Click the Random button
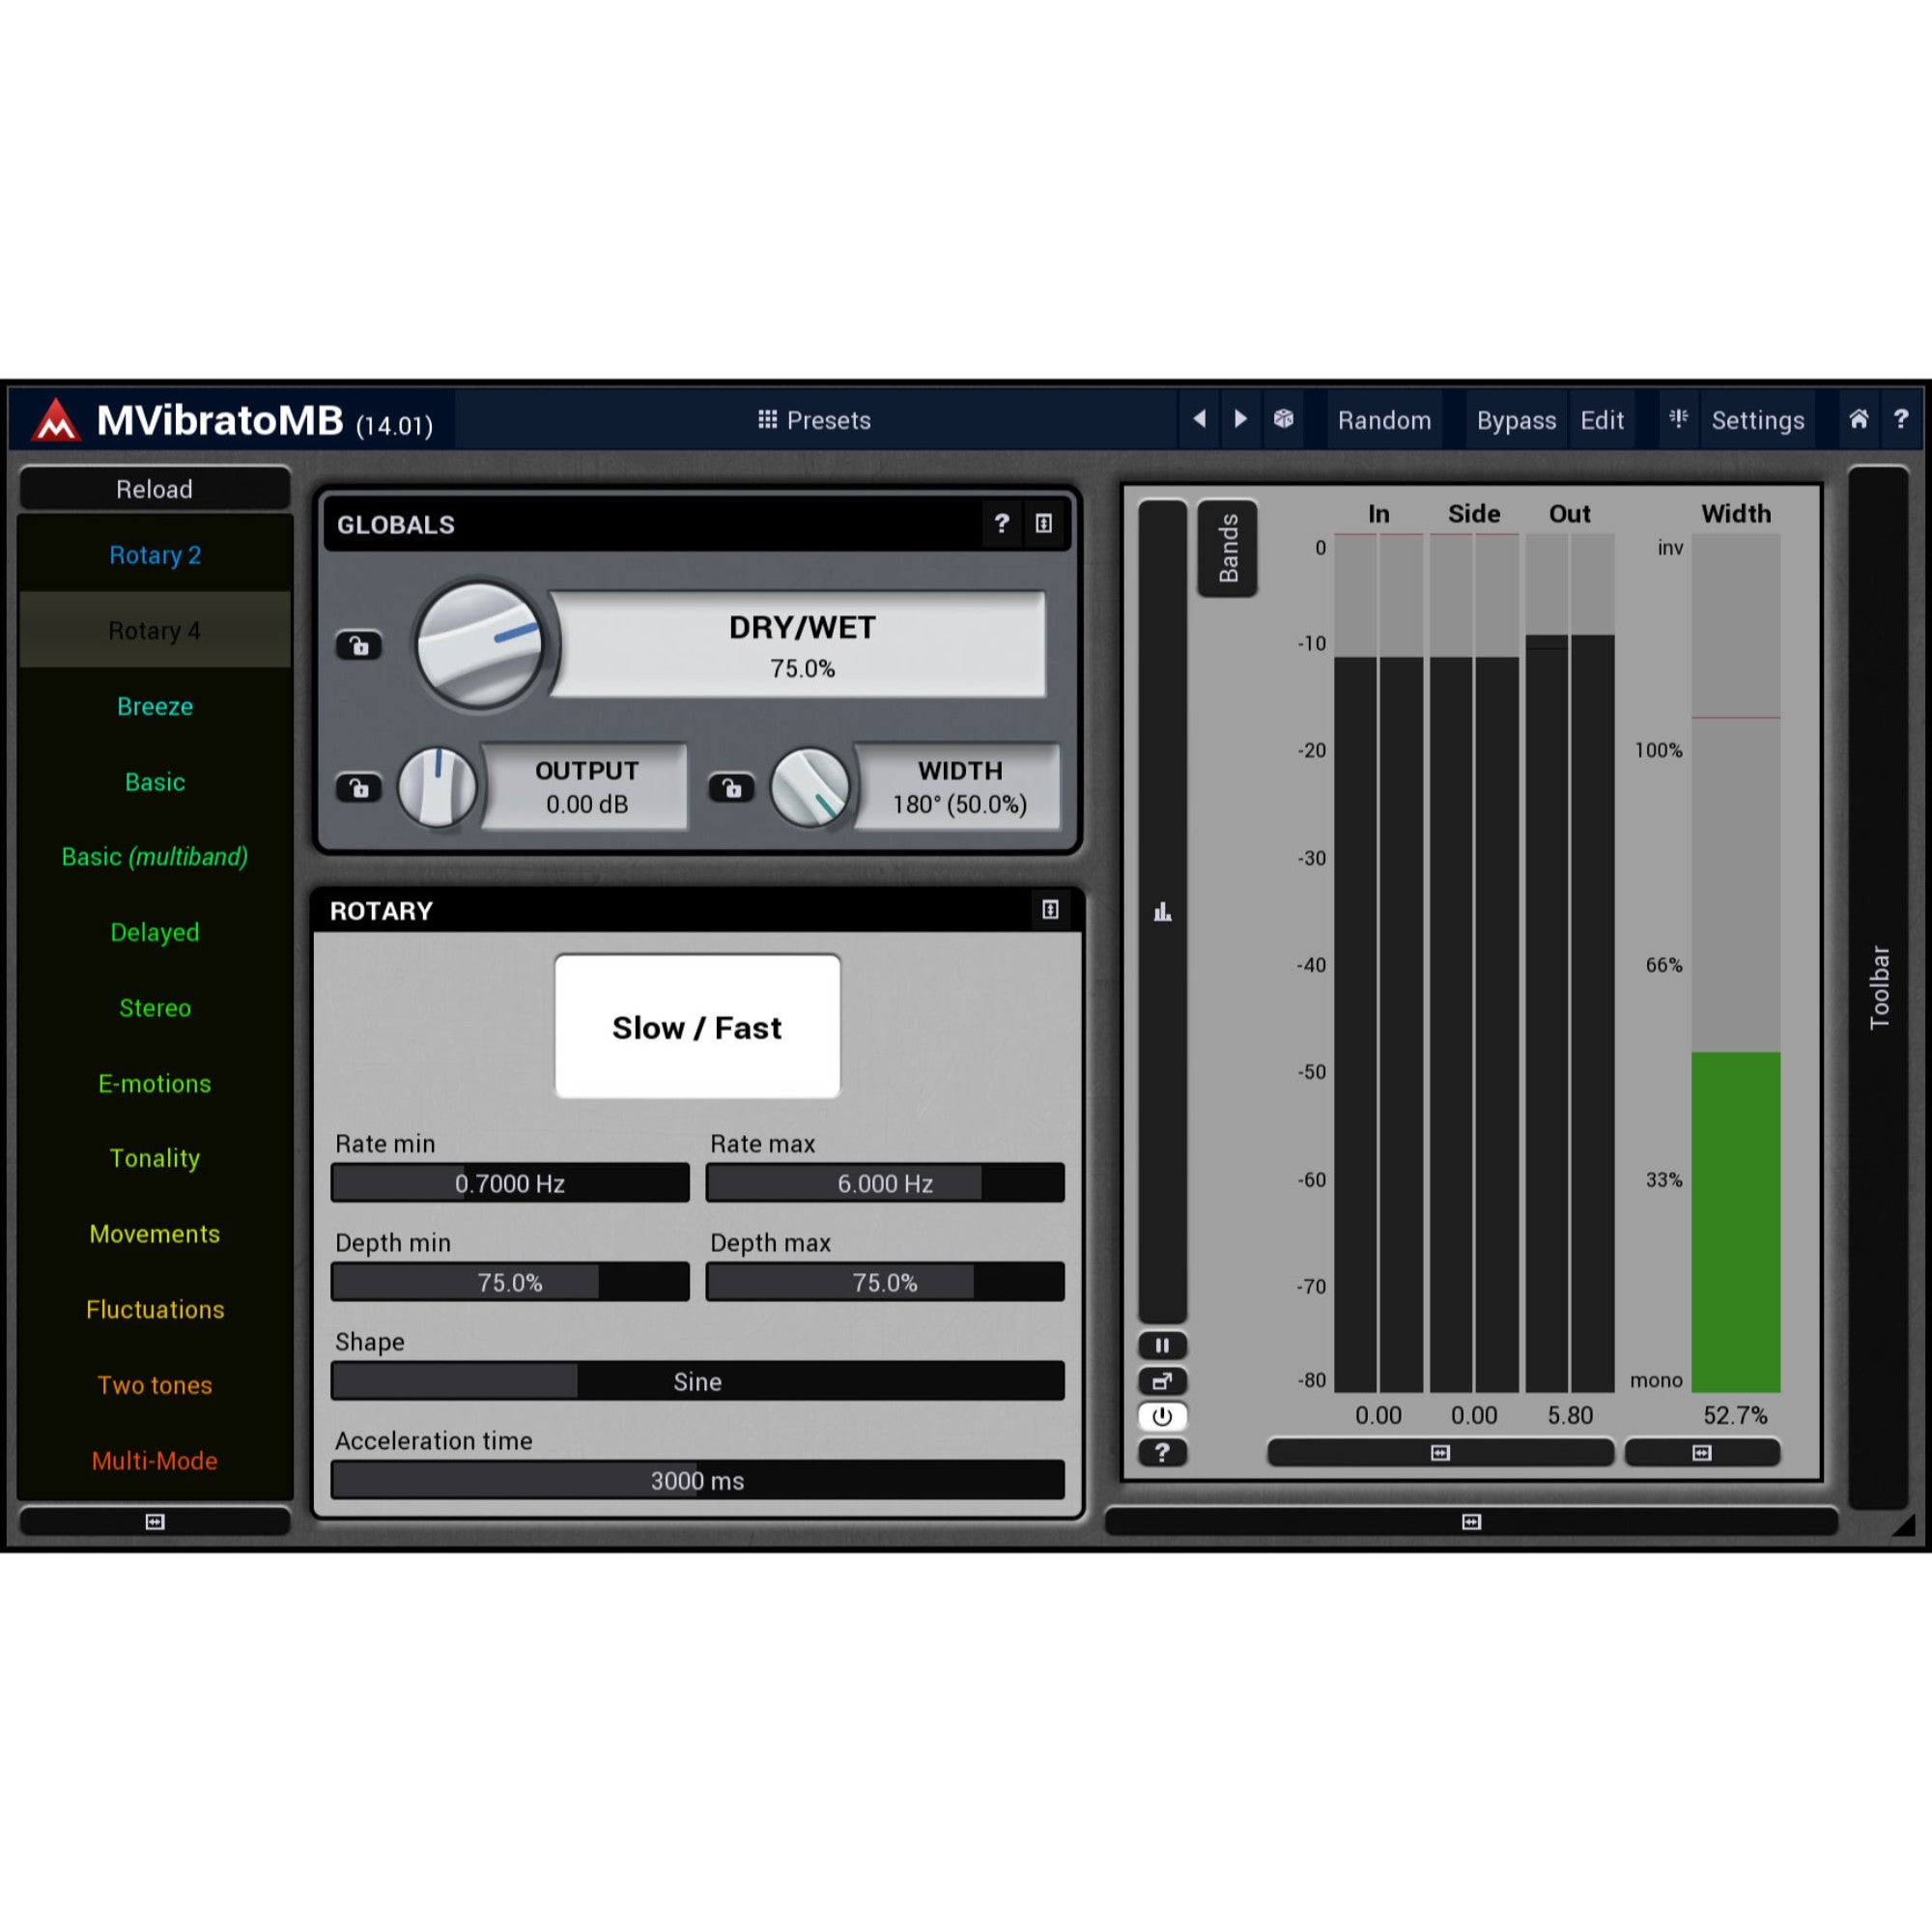The height and width of the screenshot is (1932, 1932). pyautogui.click(x=1384, y=420)
